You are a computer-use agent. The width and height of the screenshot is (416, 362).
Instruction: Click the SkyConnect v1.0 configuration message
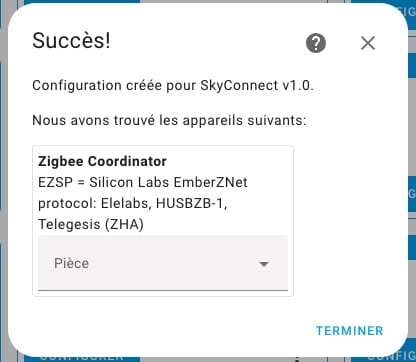pos(173,86)
